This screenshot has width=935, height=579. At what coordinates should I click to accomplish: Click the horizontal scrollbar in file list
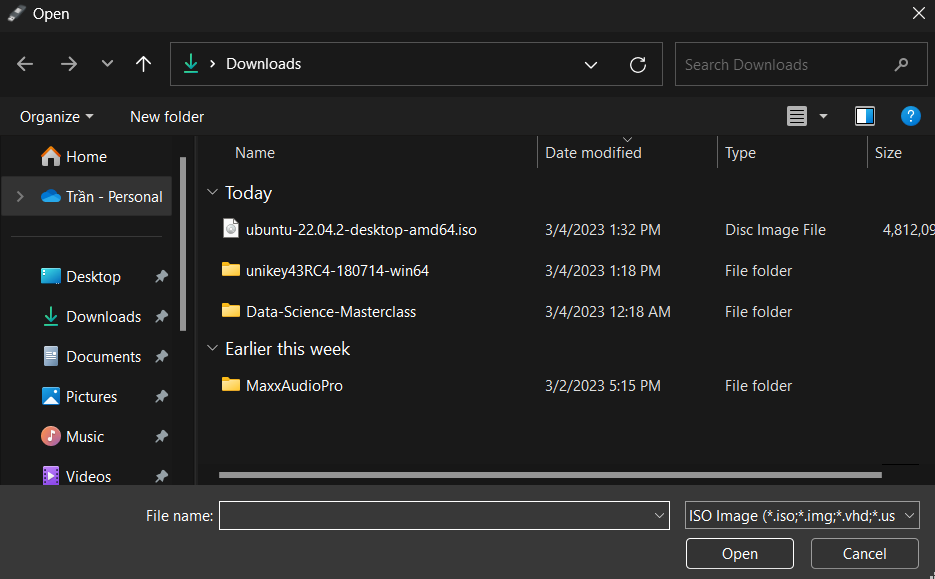[x=550, y=474]
